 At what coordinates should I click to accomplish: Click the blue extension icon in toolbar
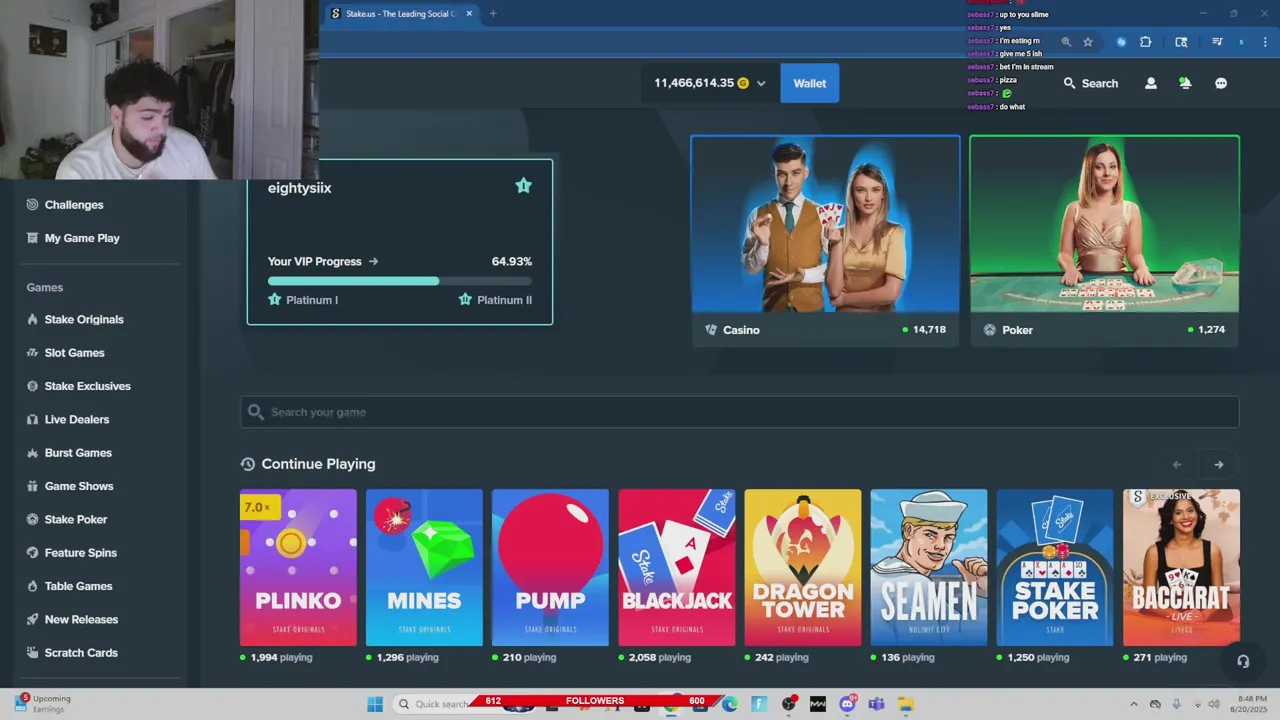point(1121,42)
